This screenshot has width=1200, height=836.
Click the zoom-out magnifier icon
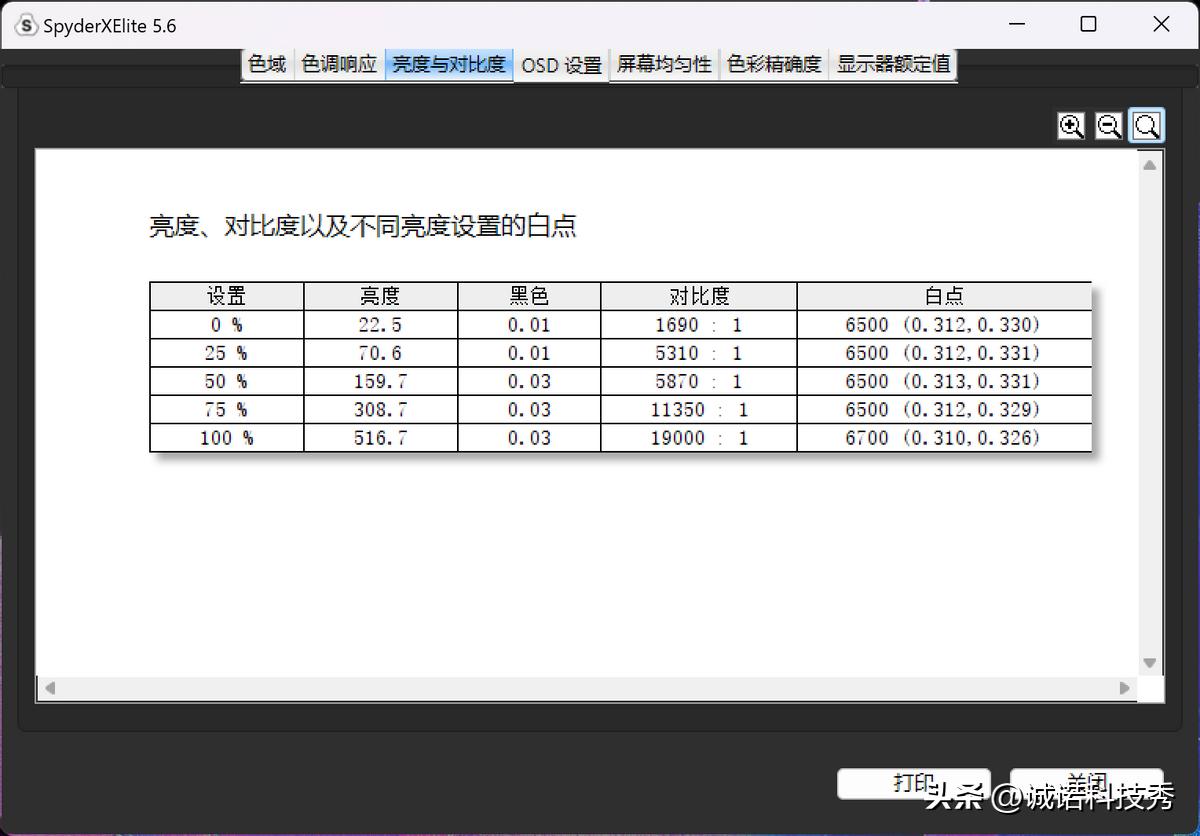pyautogui.click(x=1108, y=125)
